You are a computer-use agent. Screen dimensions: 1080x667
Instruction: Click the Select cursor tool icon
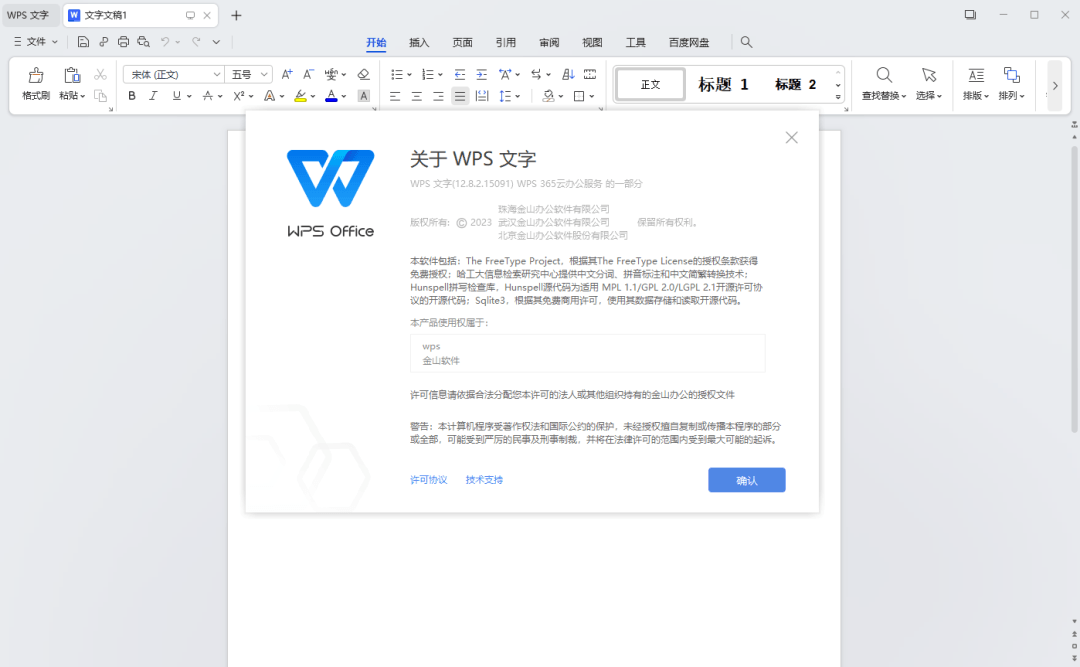(x=929, y=74)
